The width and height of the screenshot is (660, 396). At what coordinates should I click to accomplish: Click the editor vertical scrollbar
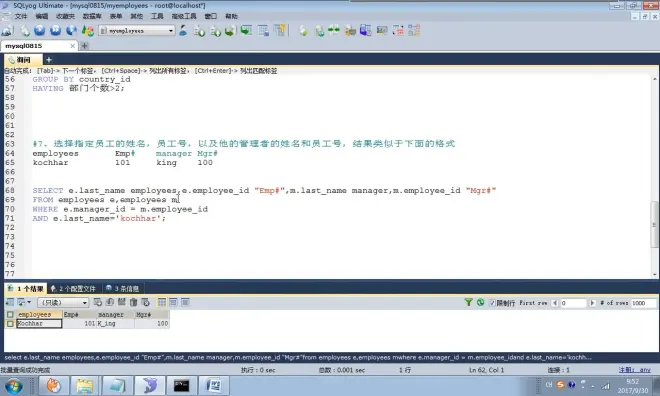pyautogui.click(x=655, y=176)
